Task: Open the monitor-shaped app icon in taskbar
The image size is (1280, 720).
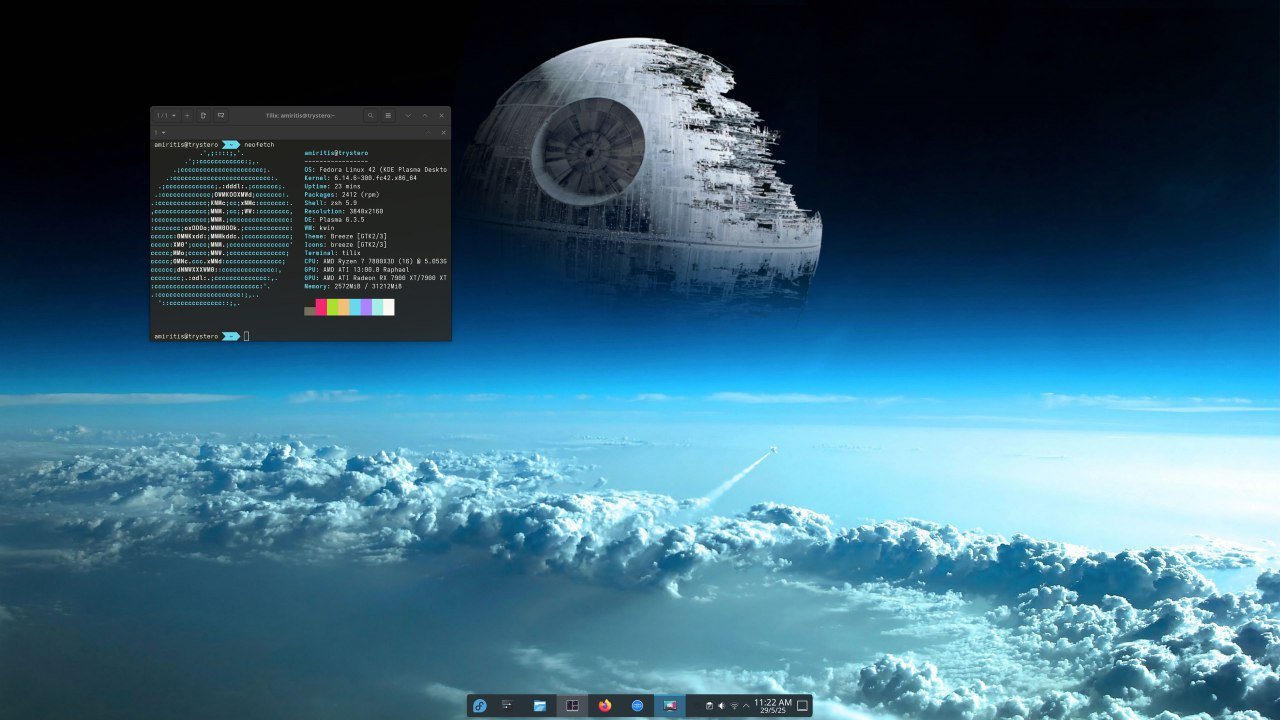Action: (x=670, y=706)
